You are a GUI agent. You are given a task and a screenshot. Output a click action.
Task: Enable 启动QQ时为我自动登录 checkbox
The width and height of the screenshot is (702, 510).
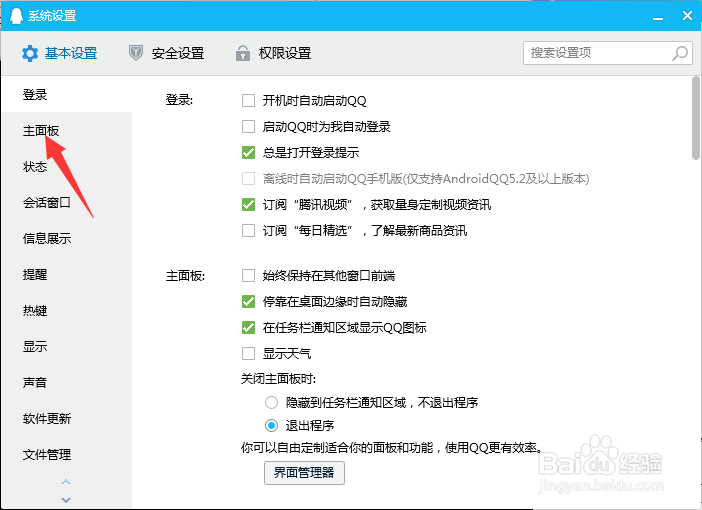248,126
